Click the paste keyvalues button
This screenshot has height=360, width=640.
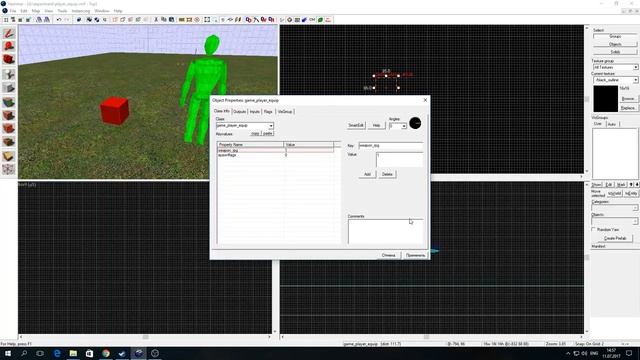click(x=267, y=133)
